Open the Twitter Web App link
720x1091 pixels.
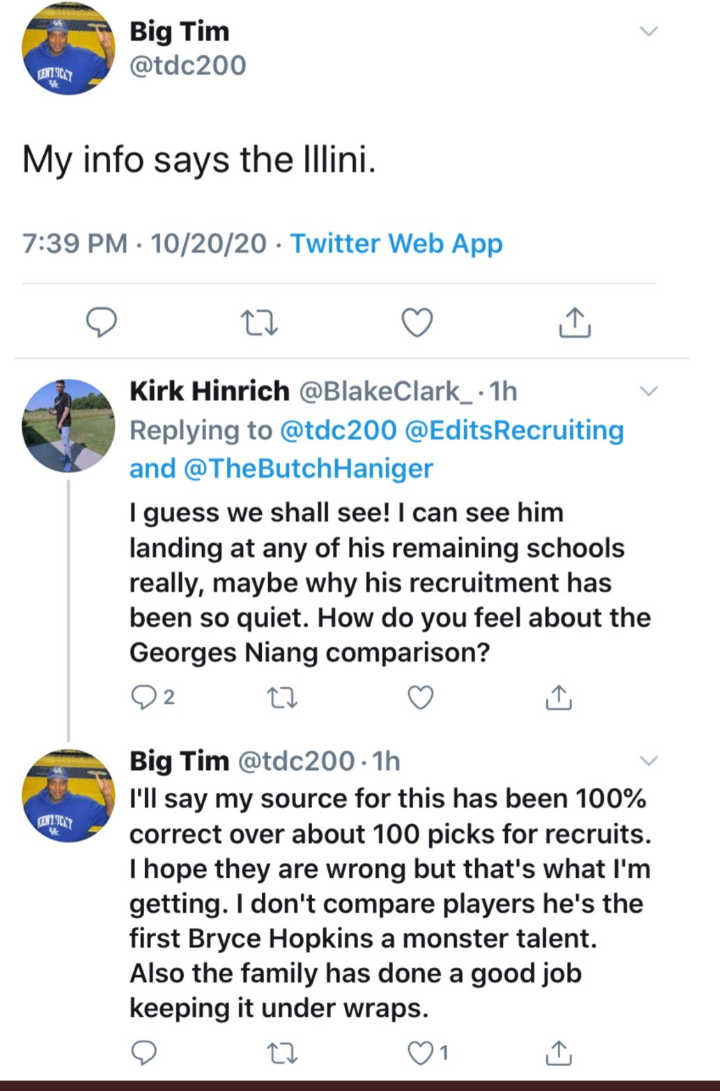396,243
